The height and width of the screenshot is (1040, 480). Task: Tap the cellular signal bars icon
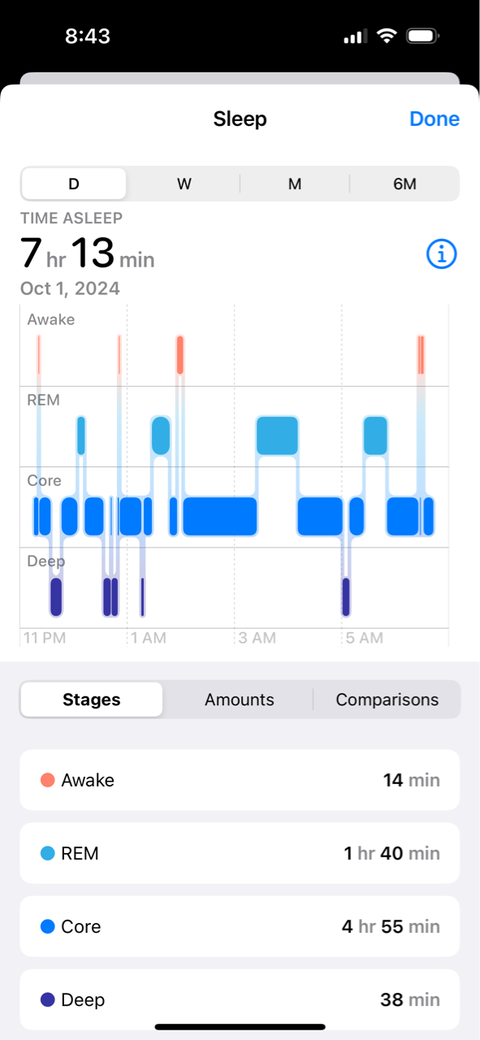pyautogui.click(x=357, y=36)
